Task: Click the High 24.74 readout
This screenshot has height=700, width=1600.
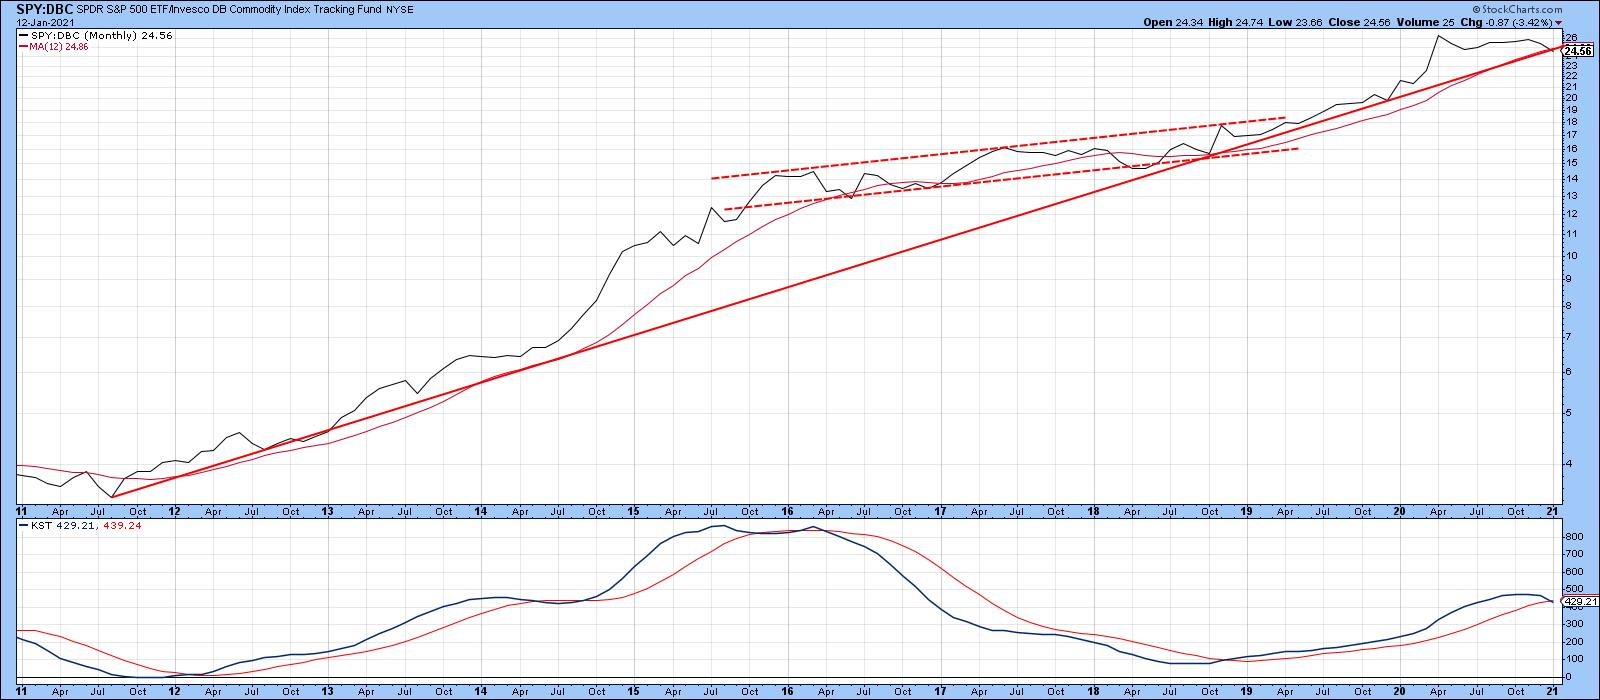Action: coord(1238,21)
